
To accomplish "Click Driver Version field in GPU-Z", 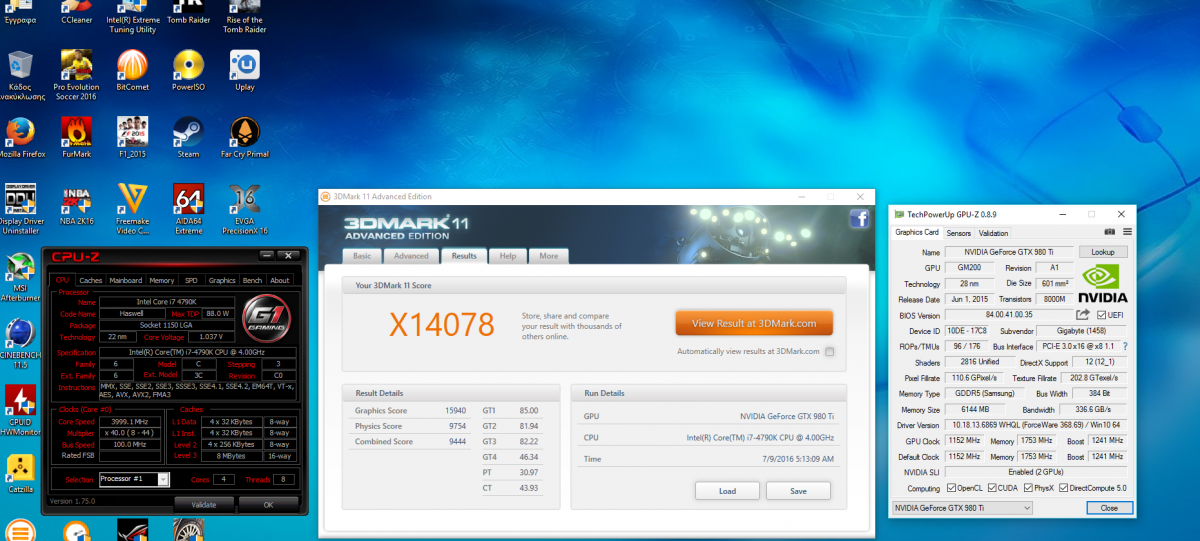I will [1037, 425].
